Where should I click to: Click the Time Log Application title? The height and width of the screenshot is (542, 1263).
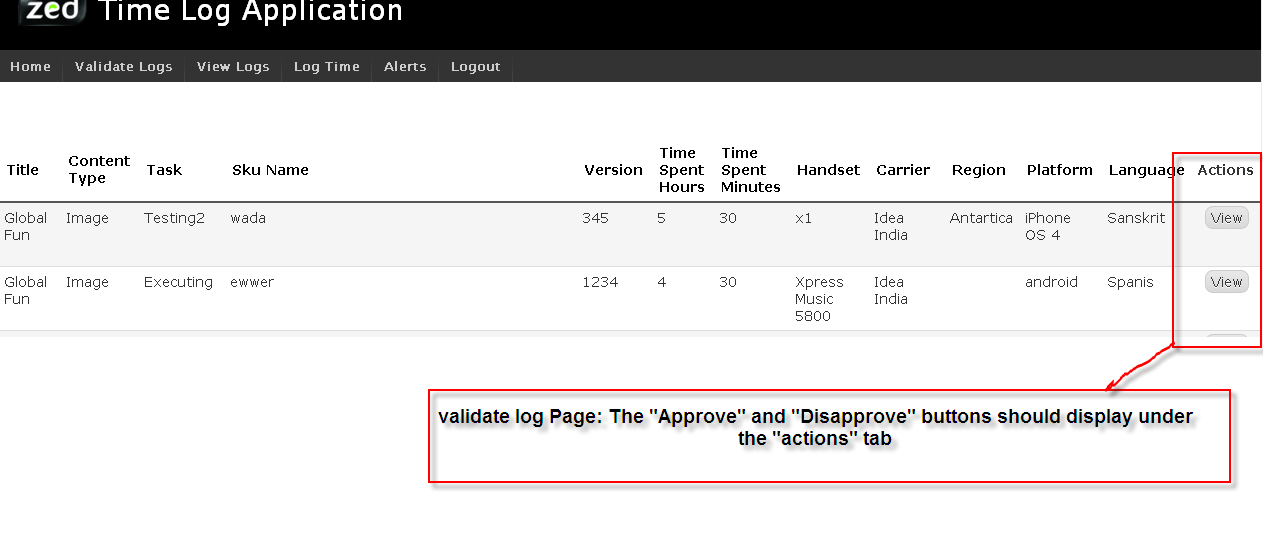click(251, 12)
